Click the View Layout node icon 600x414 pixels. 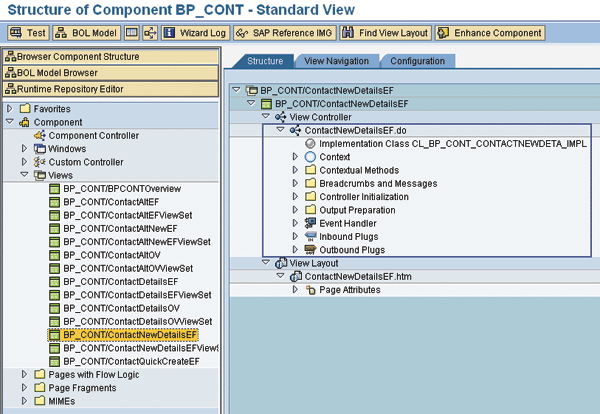pos(280,263)
